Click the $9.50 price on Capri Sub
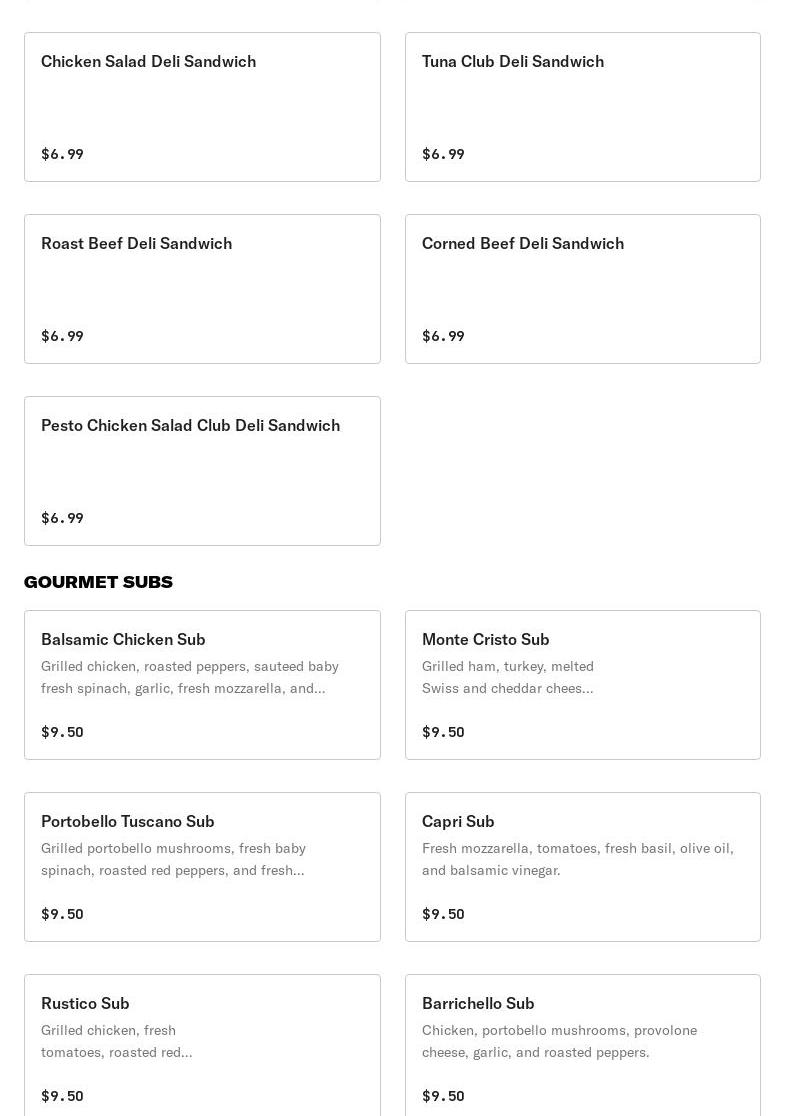This screenshot has width=785, height=1116. 443,914
